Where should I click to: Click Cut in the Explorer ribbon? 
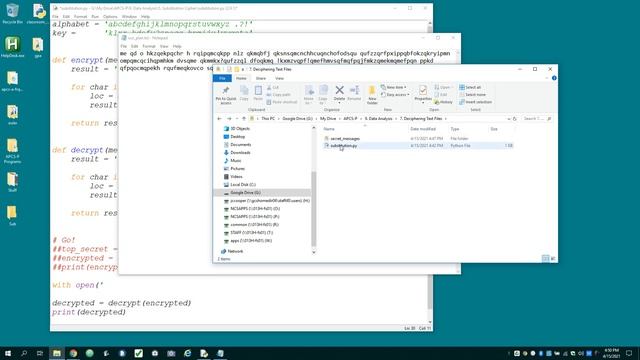click(273, 87)
